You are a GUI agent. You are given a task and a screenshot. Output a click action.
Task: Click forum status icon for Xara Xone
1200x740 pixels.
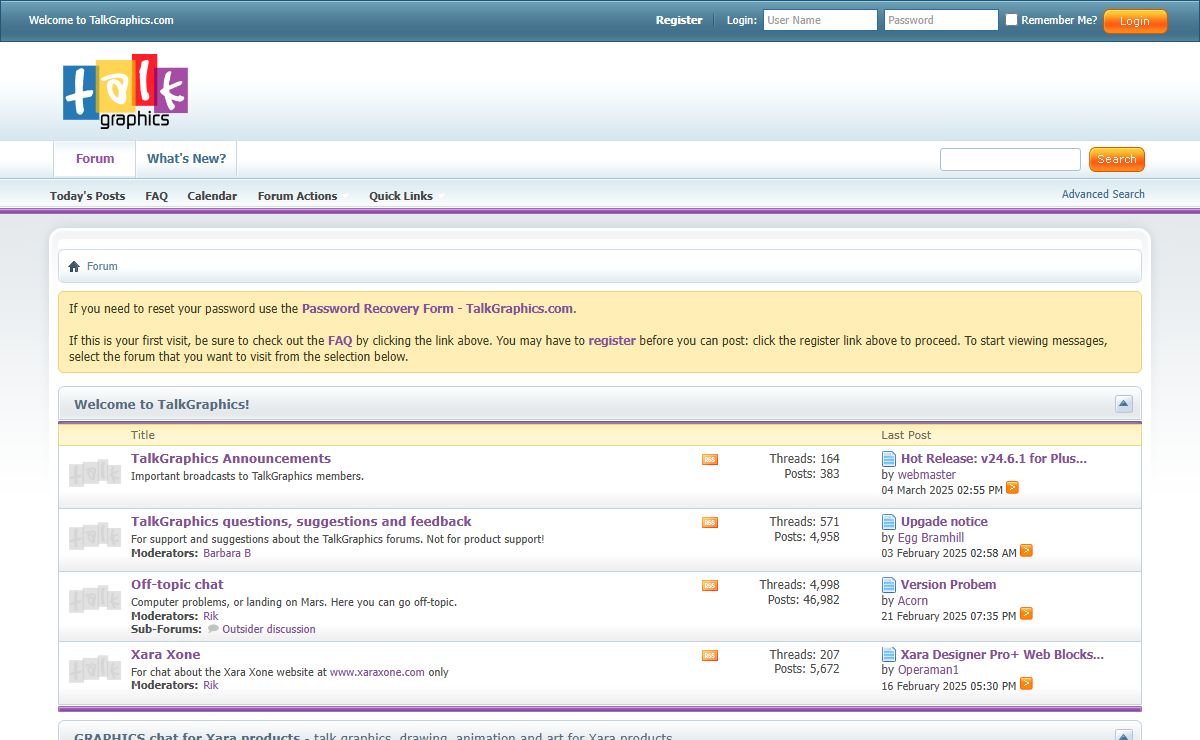95,669
